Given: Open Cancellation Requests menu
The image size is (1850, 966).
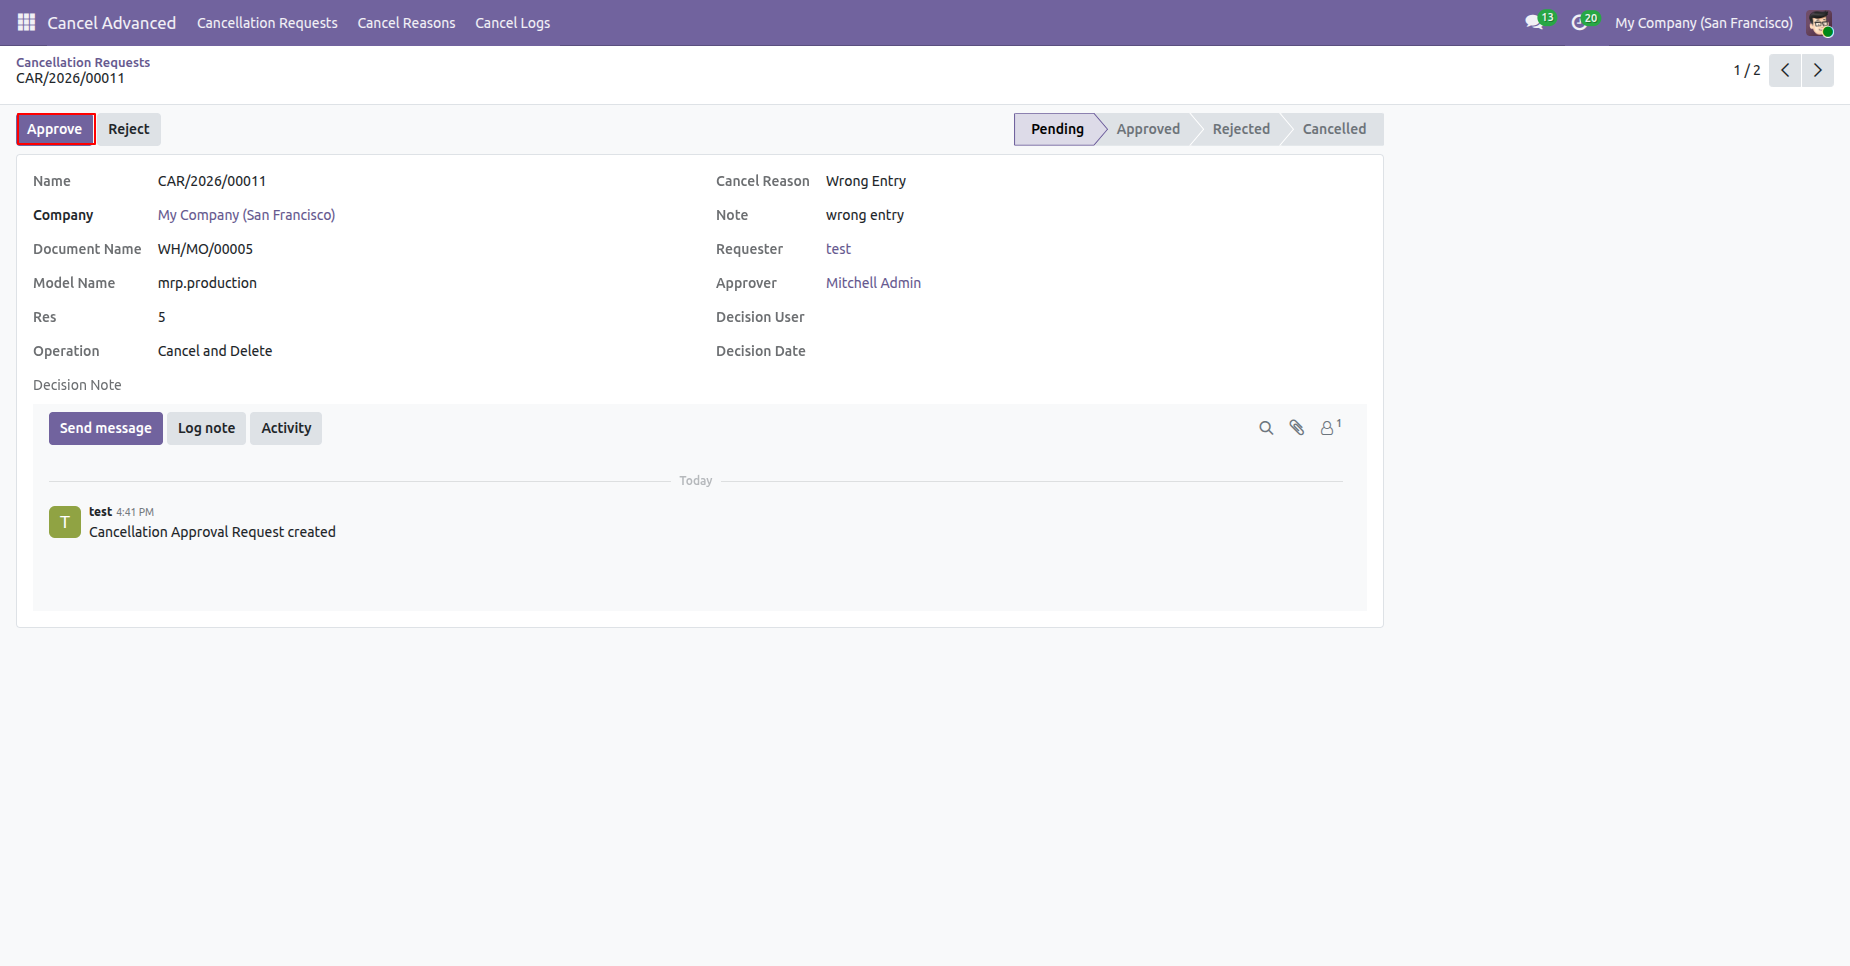Looking at the screenshot, I should pyautogui.click(x=267, y=22).
